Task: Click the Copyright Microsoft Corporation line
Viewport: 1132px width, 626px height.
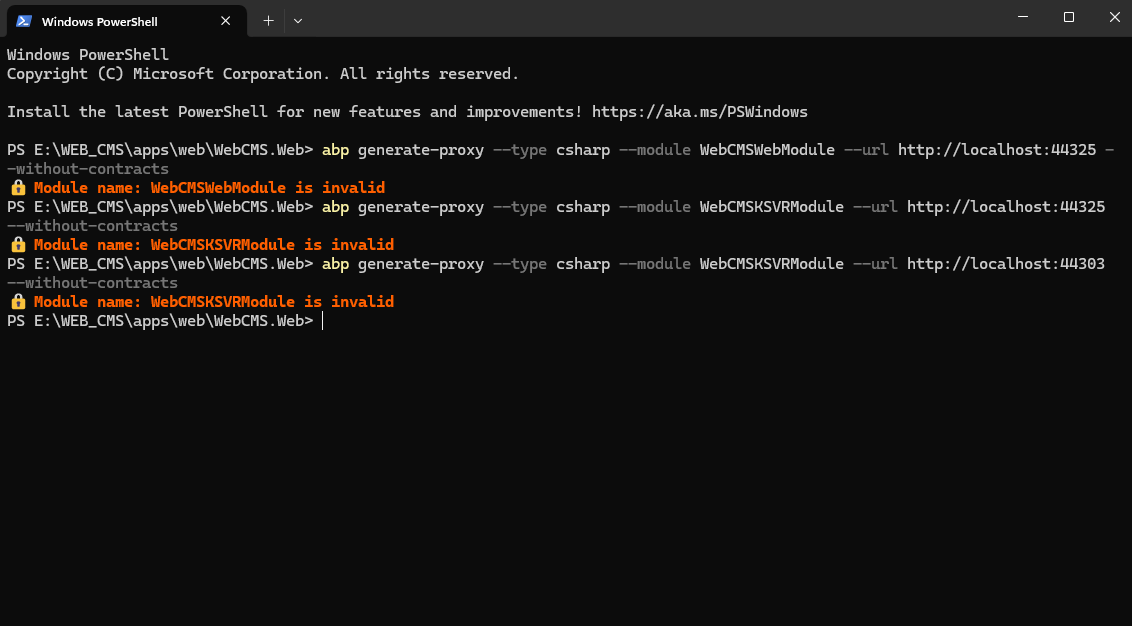Action: coord(262,74)
